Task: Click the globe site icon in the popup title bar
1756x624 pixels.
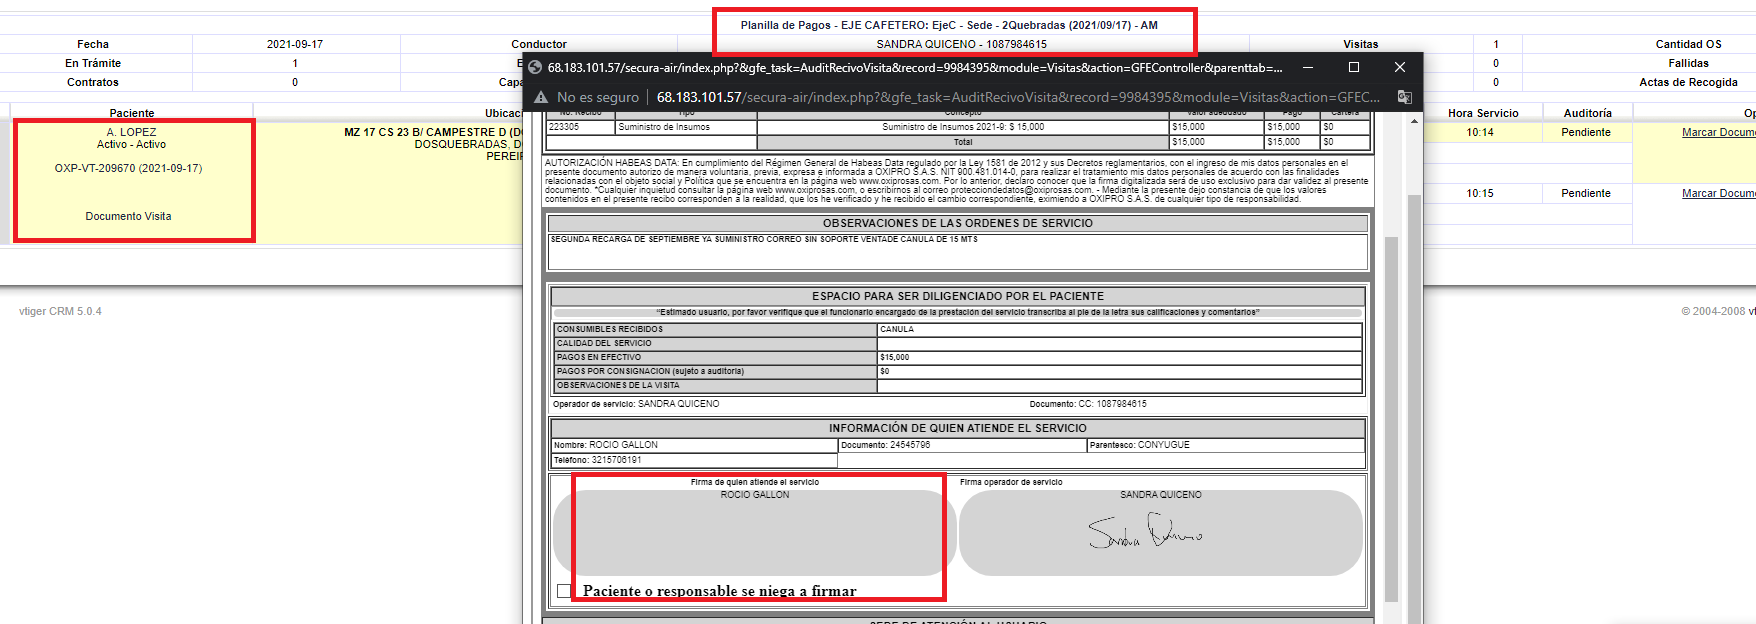Action: (x=535, y=68)
